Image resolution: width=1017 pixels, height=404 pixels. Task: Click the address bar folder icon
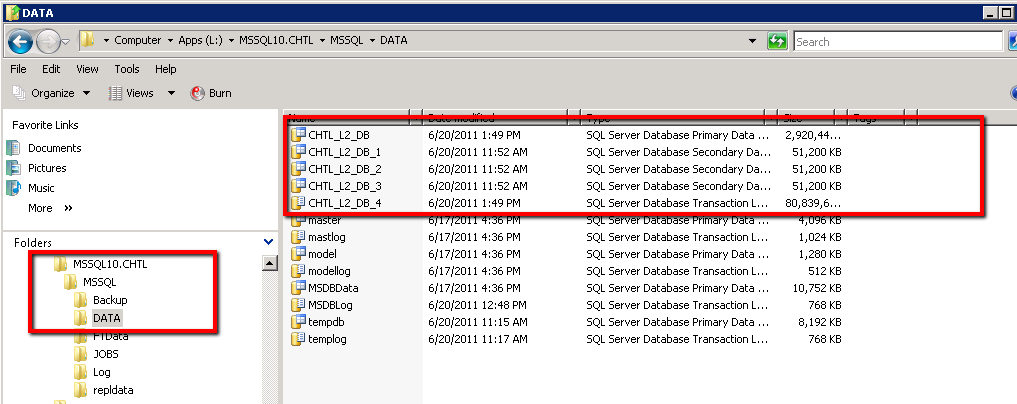[88, 41]
